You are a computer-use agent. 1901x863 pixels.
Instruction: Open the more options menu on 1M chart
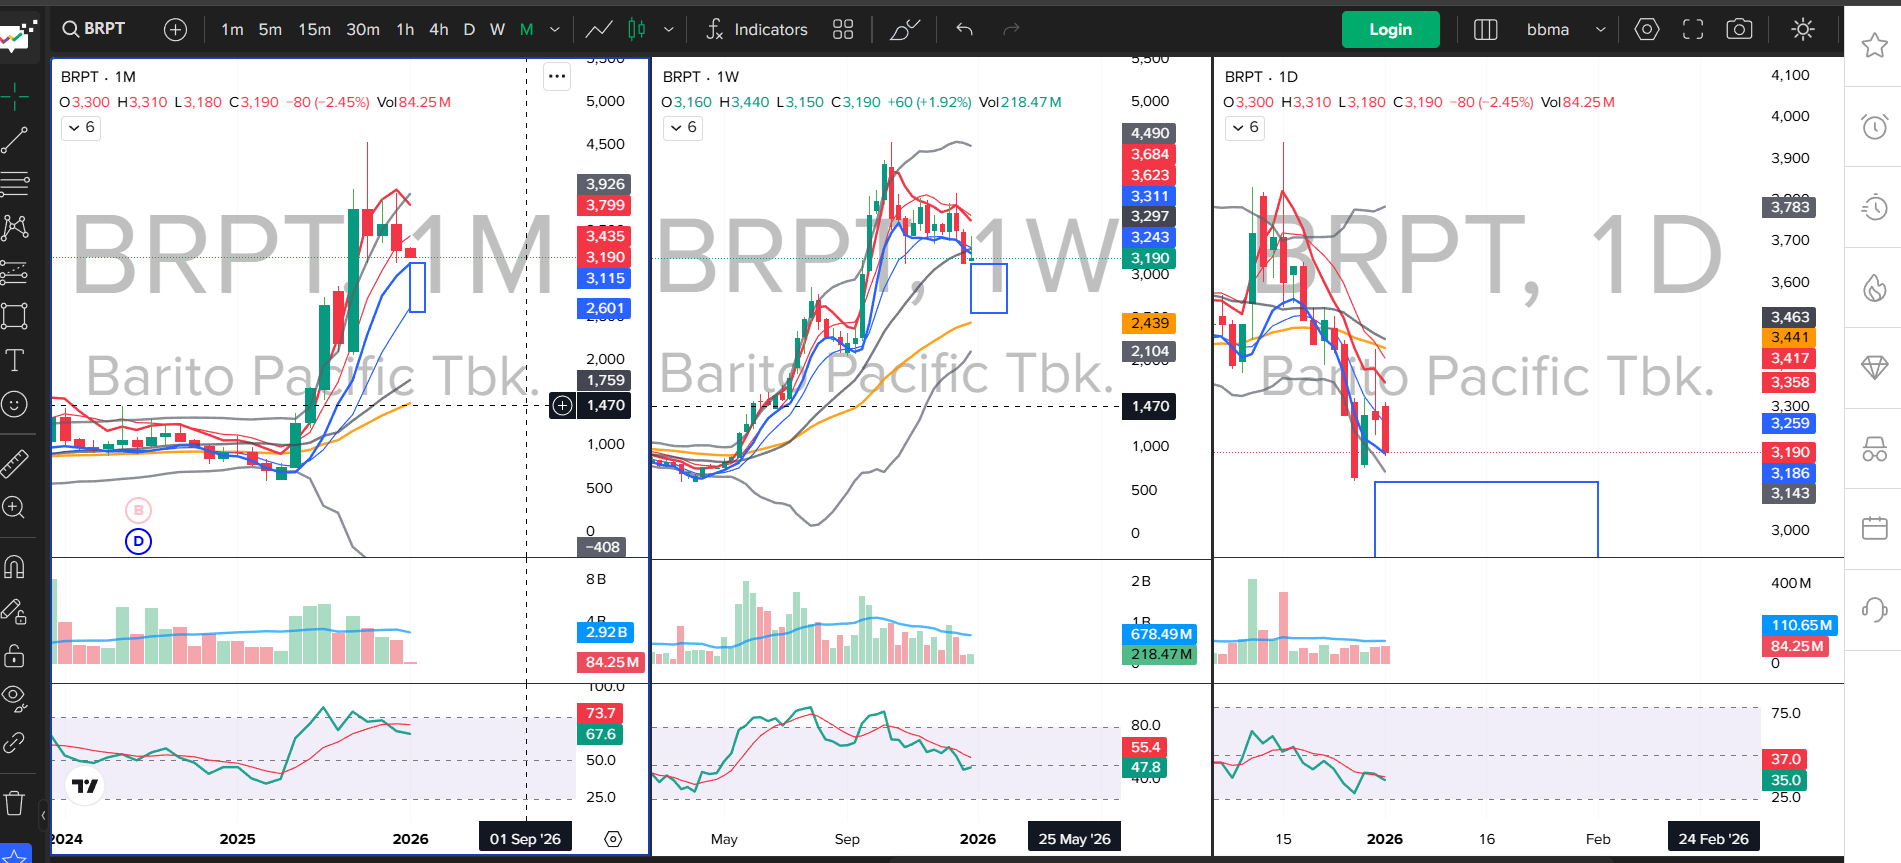557,76
